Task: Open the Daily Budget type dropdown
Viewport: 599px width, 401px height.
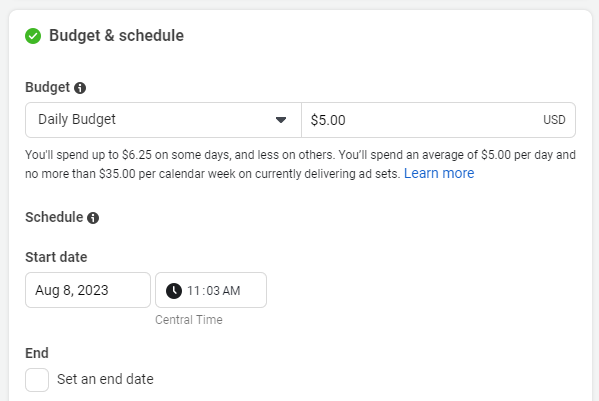Action: click(x=163, y=120)
